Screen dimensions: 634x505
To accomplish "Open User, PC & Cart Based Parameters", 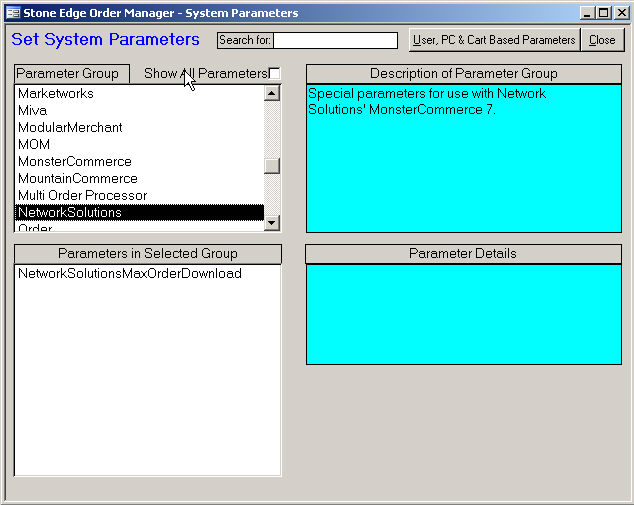I will pos(494,40).
